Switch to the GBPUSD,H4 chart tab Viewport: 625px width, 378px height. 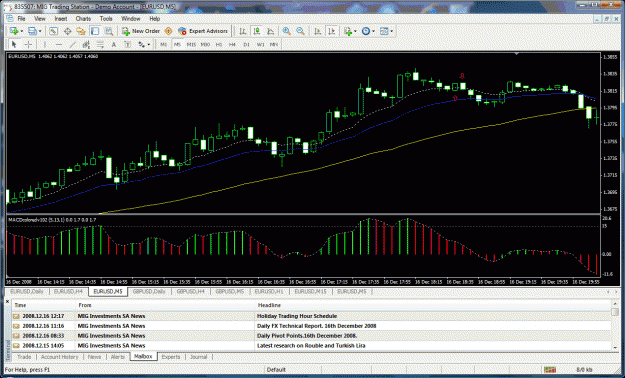191,292
